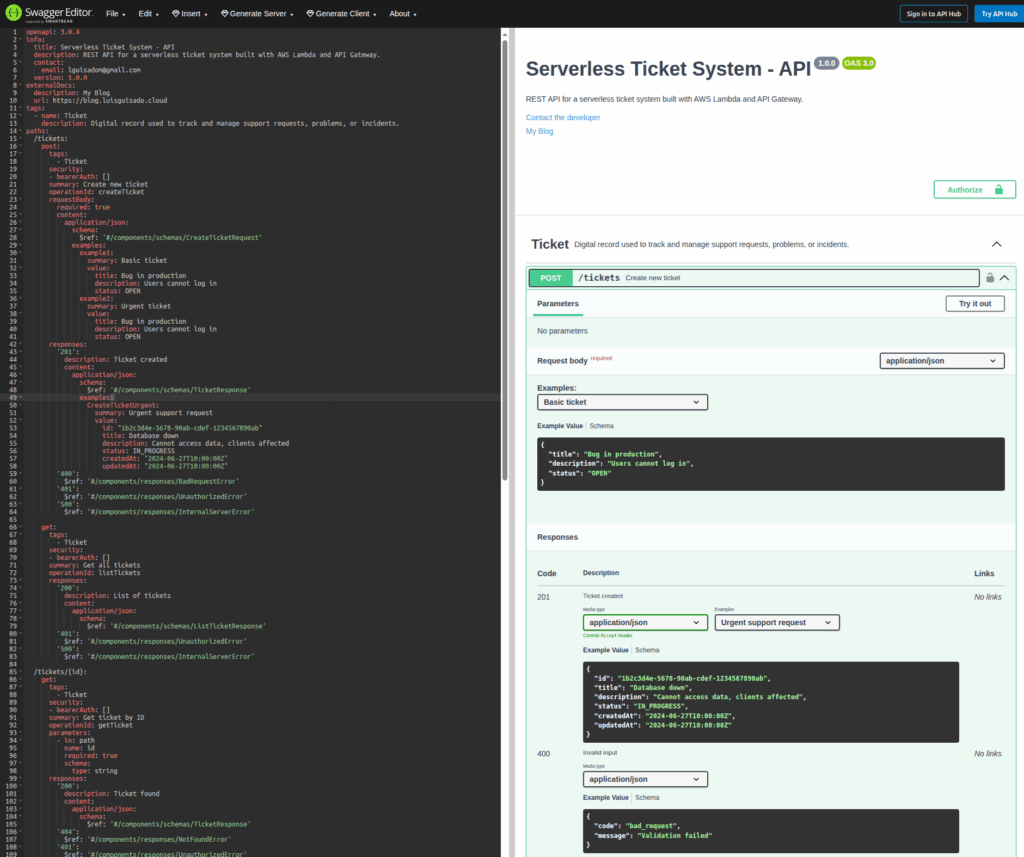Click the OAS 3.0 version badge

click(859, 63)
